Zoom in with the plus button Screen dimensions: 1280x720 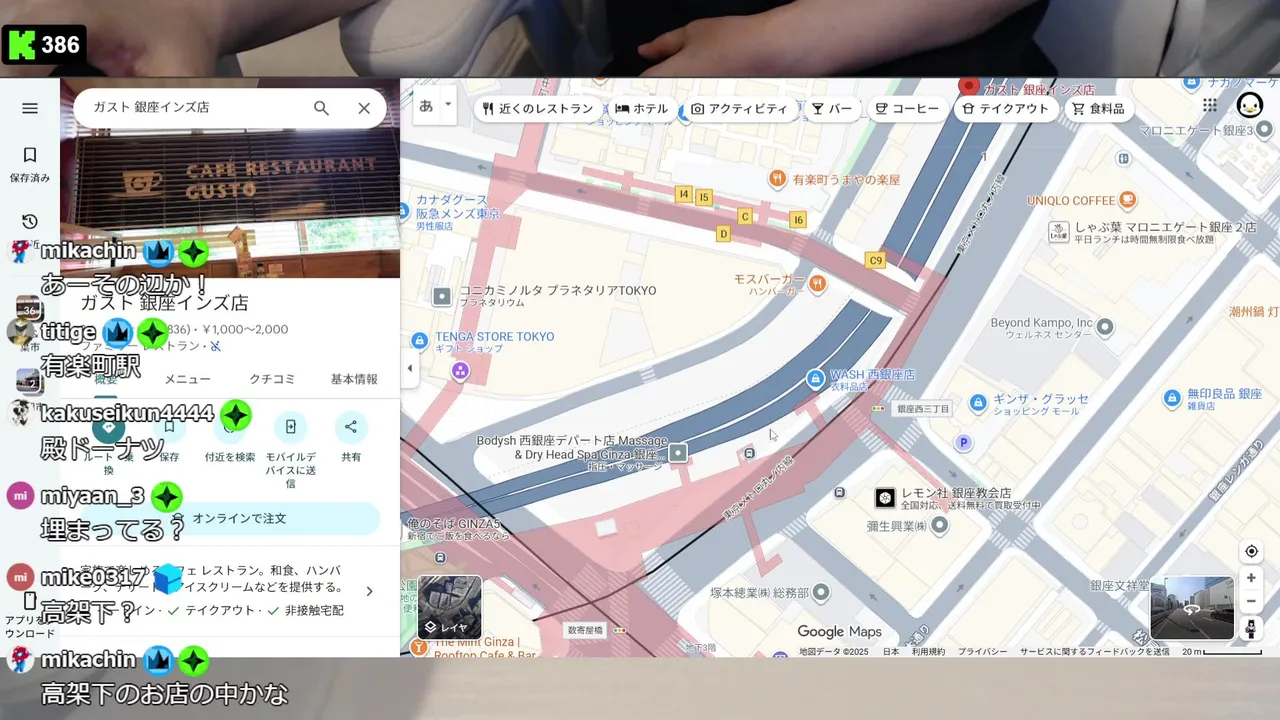click(x=1251, y=578)
